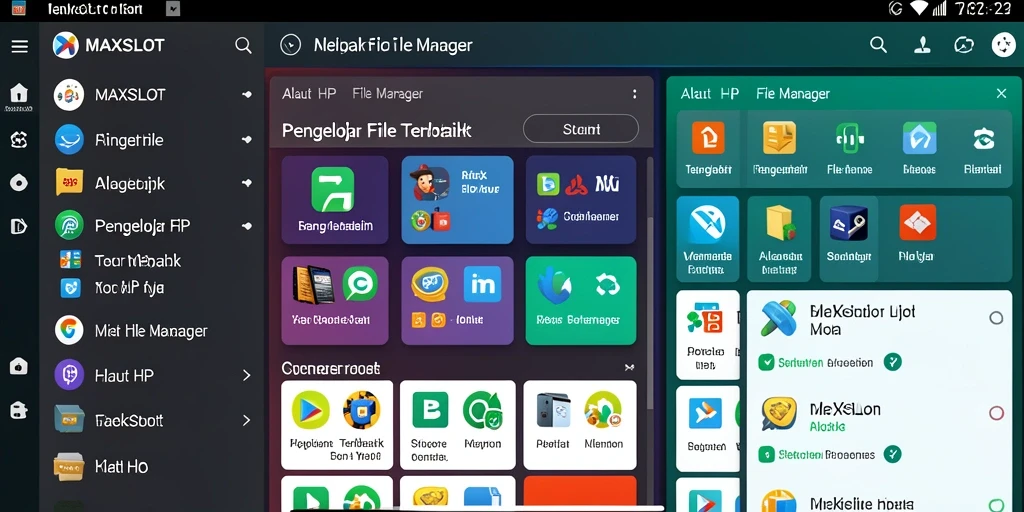Go to the home icon in left rail
1024x512 pixels.
pos(19,93)
